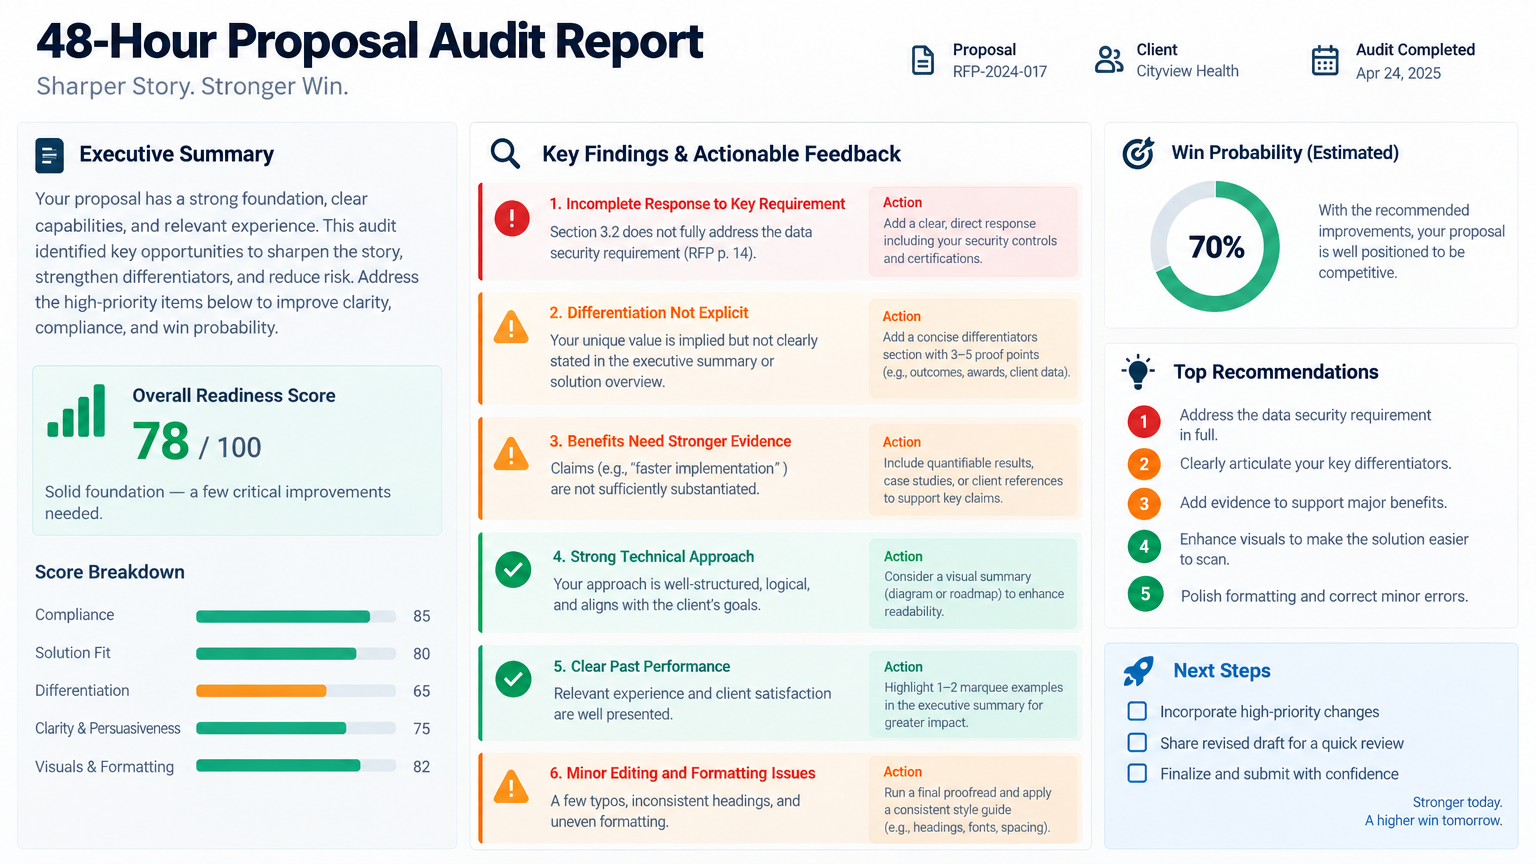Click the client name Cityview Health
Image resolution: width=1536 pixels, height=864 pixels.
tap(1187, 71)
